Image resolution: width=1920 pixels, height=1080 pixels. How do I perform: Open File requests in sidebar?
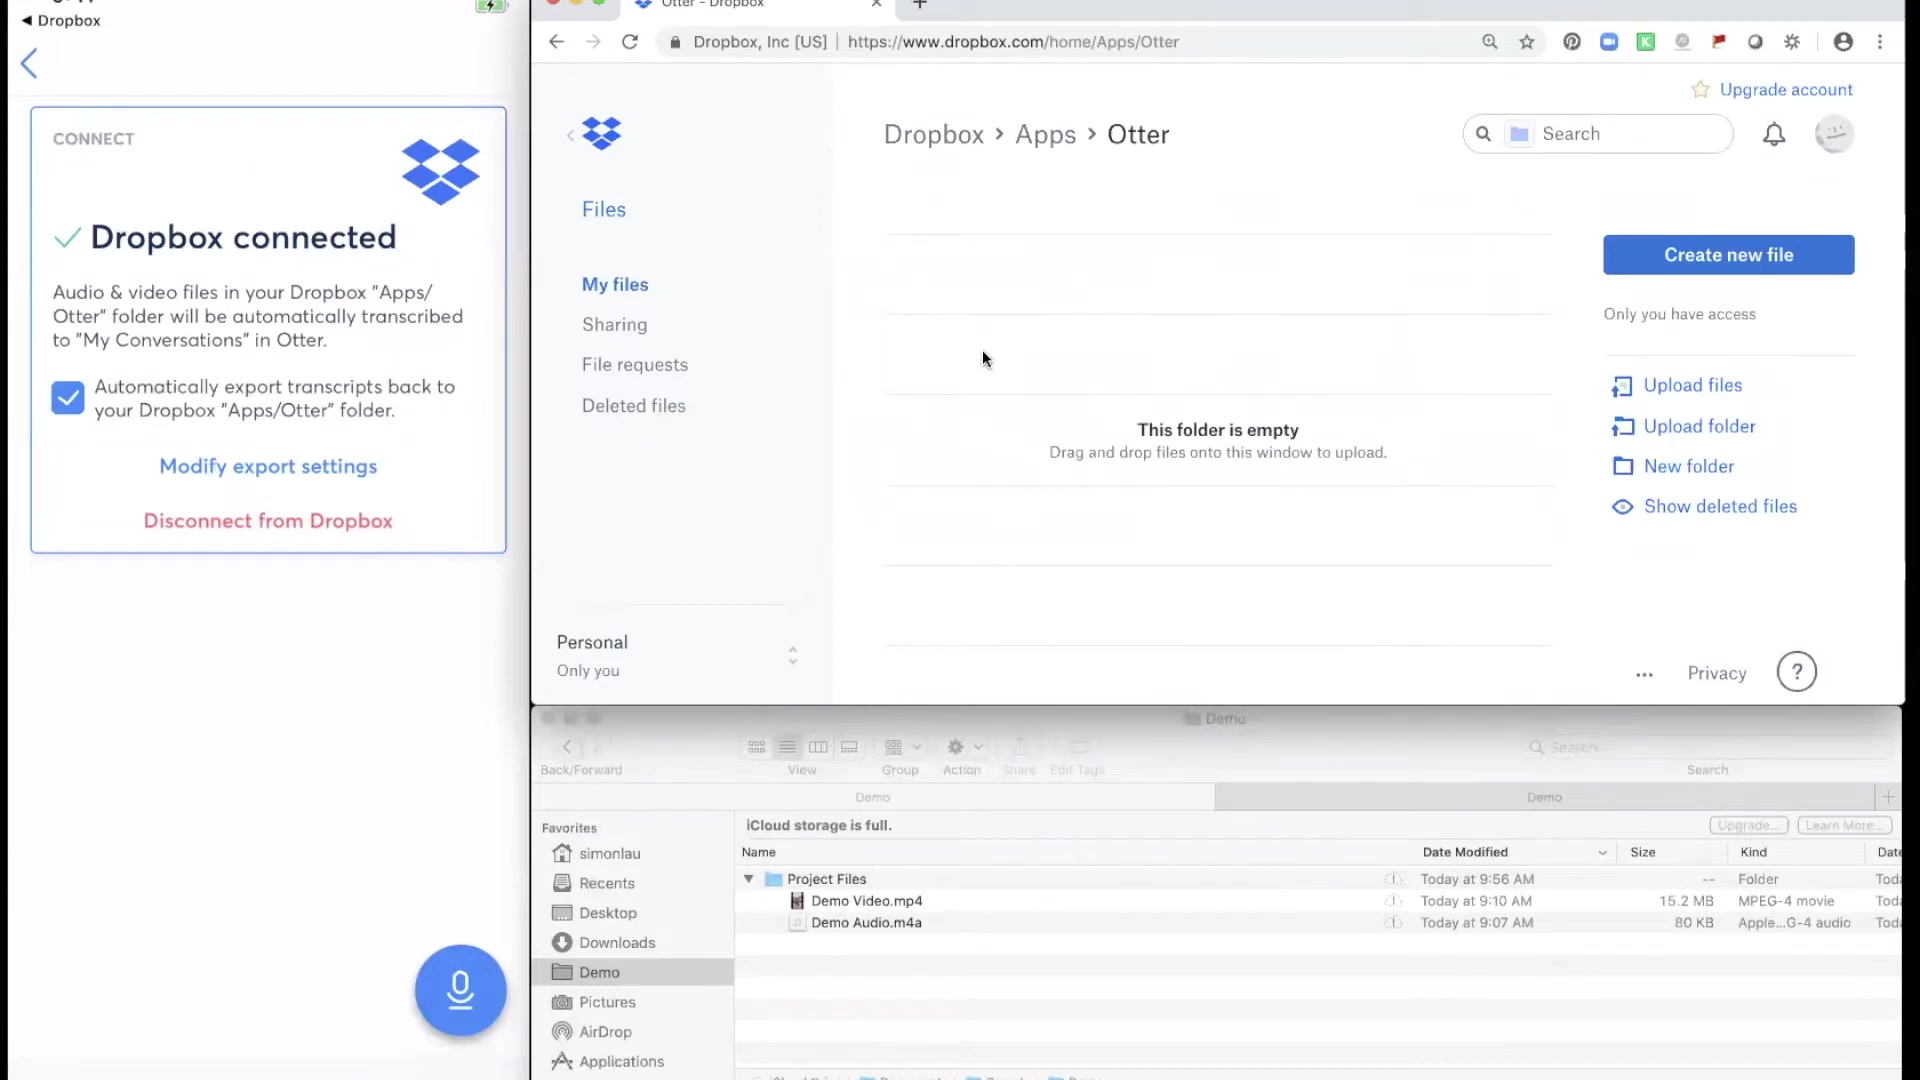[x=635, y=365]
